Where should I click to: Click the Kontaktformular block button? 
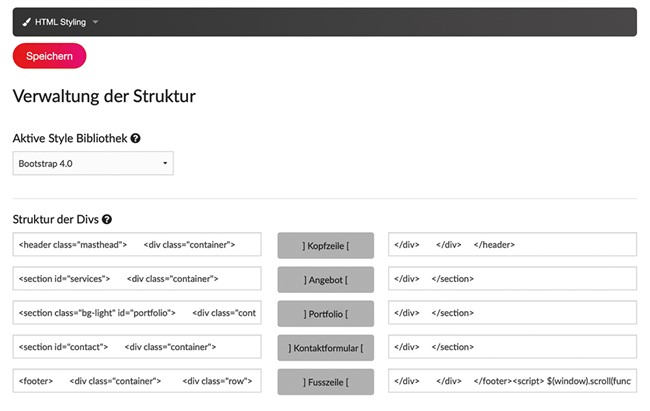click(325, 348)
